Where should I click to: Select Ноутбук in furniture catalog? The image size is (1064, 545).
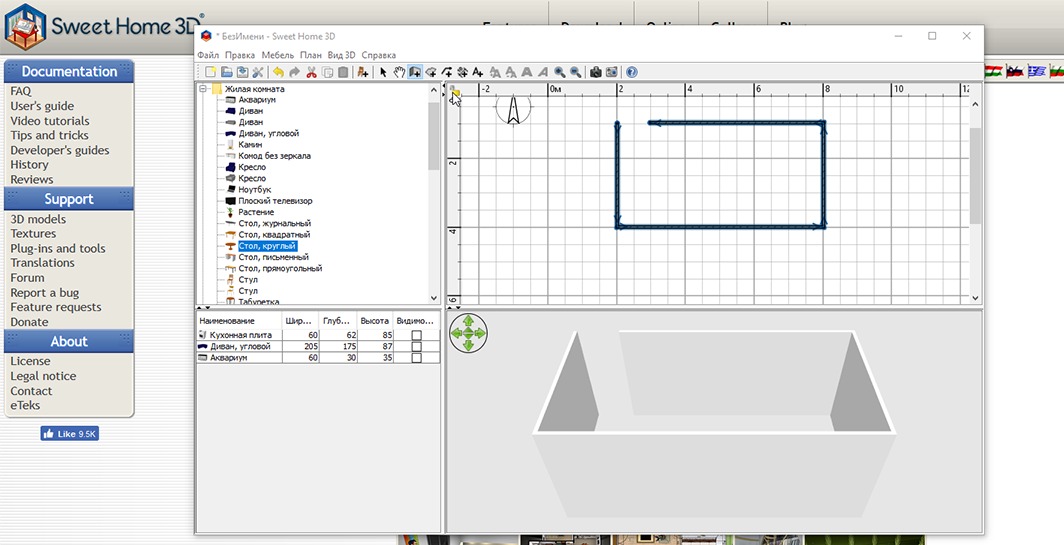[254, 189]
